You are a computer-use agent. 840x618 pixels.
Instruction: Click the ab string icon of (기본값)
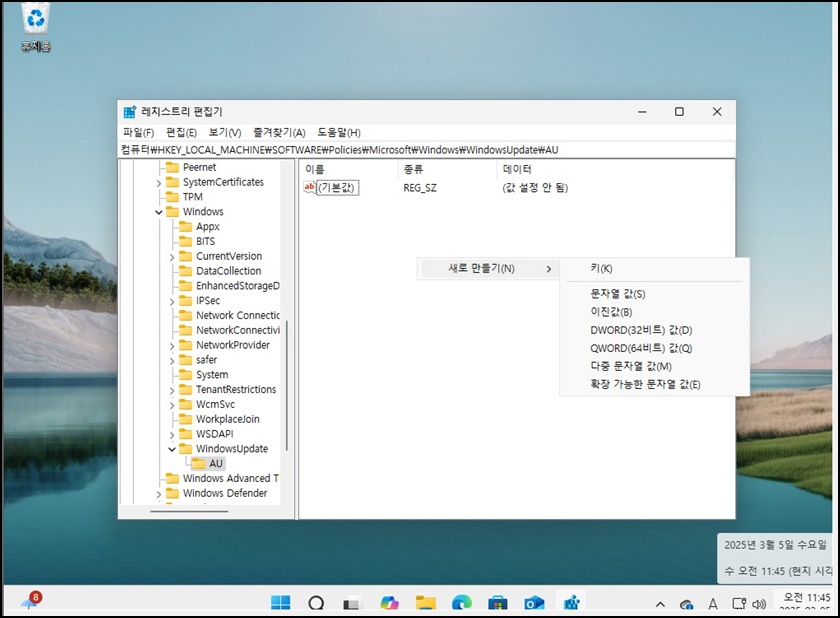310,187
